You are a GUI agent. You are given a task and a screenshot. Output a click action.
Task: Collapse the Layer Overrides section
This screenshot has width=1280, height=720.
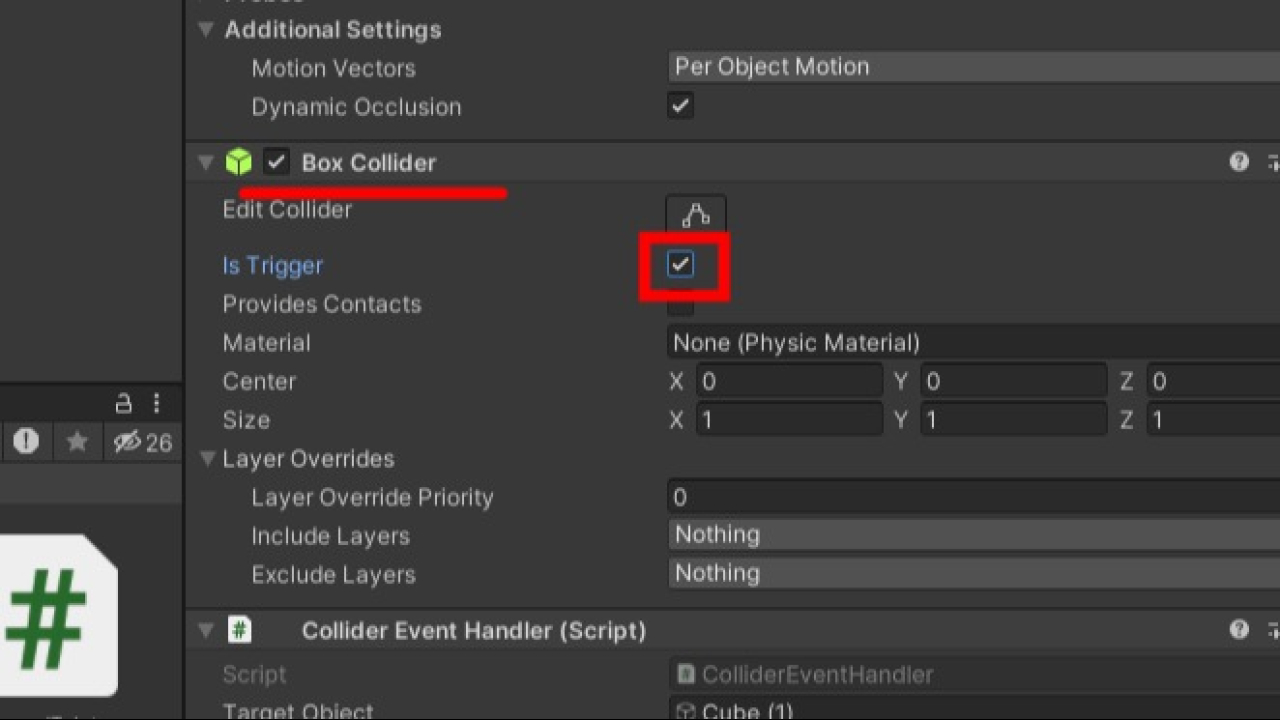(207, 459)
